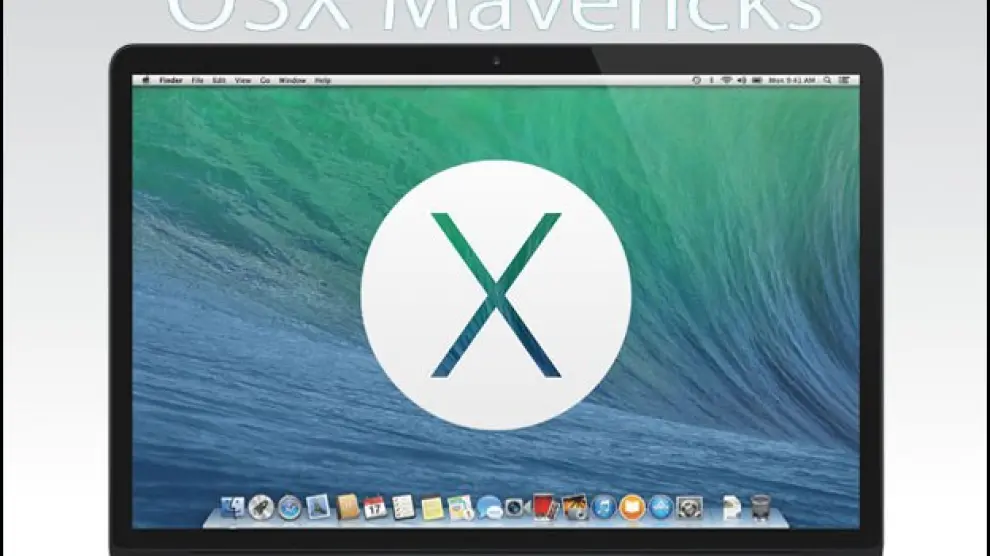Open the Finder menu in menu bar
Viewport: 990px width, 556px height.
point(169,80)
